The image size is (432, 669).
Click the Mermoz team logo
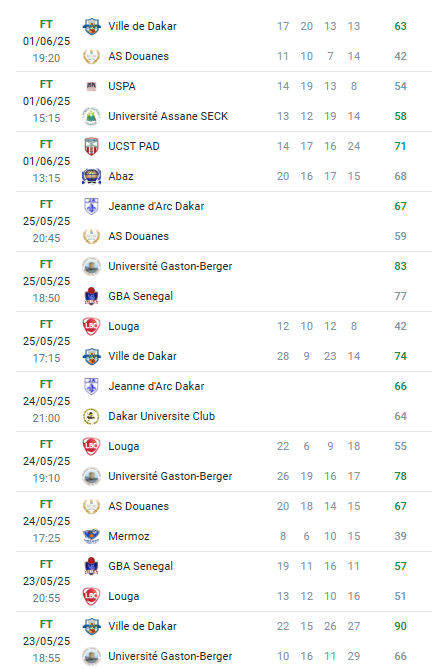coord(91,536)
